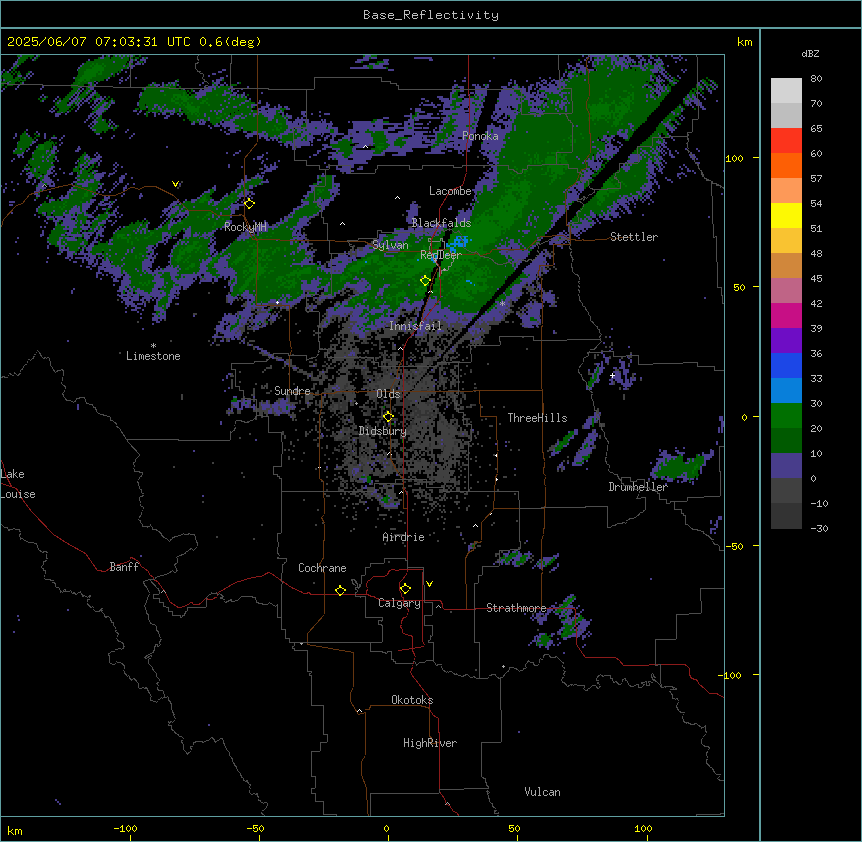This screenshot has width=862, height=842.
Task: Click the Lake Louise label
Action: (18, 484)
